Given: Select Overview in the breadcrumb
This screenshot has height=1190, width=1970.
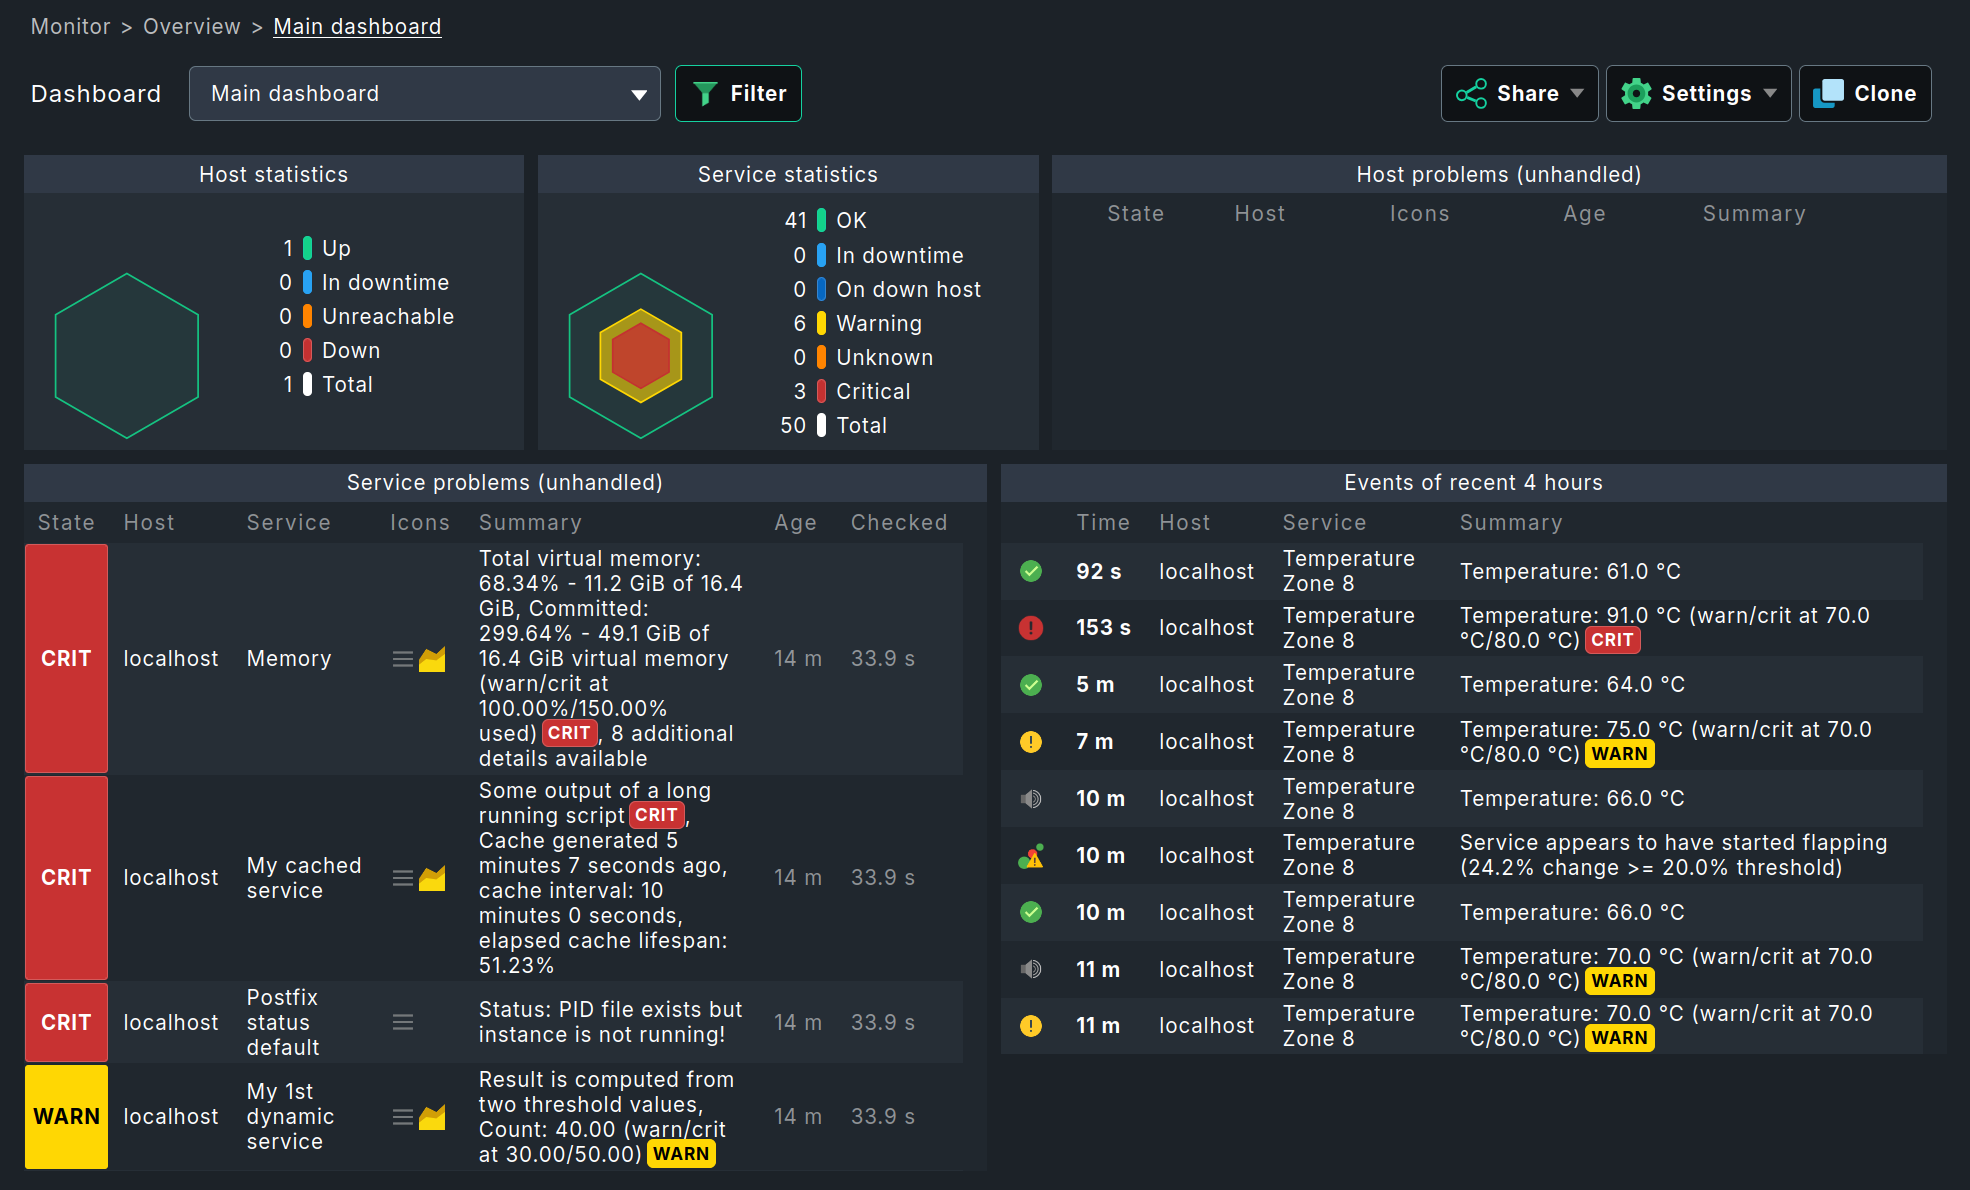Looking at the screenshot, I should coord(192,26).
